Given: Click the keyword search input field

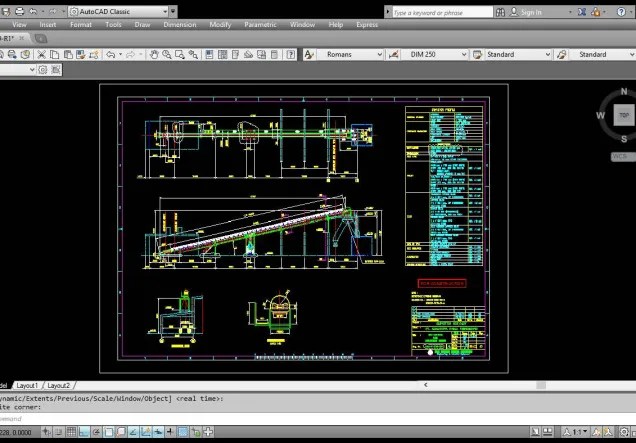Looking at the screenshot, I should 443,13.
